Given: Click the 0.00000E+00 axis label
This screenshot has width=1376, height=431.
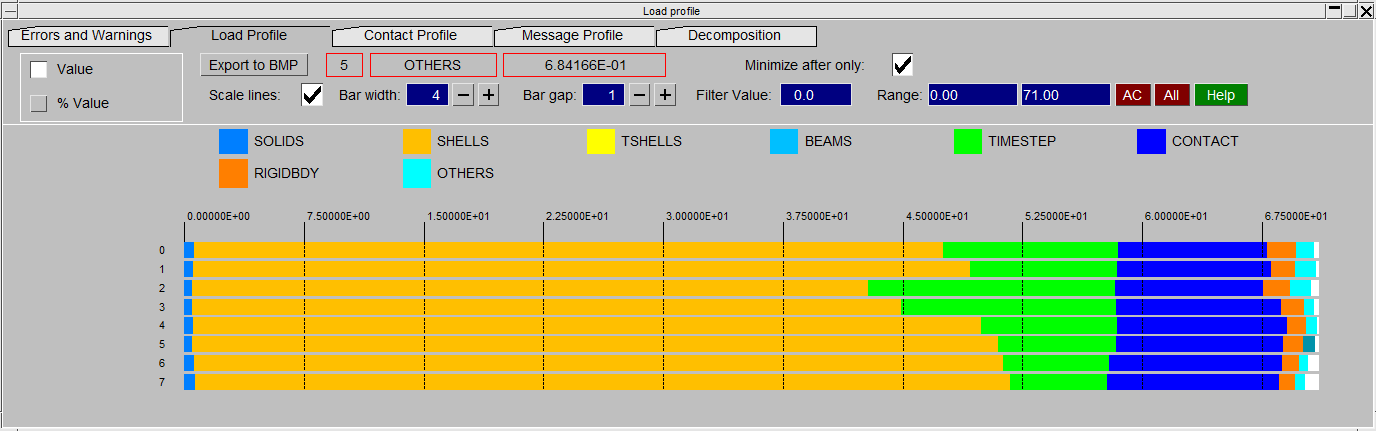Looking at the screenshot, I should tap(218, 216).
